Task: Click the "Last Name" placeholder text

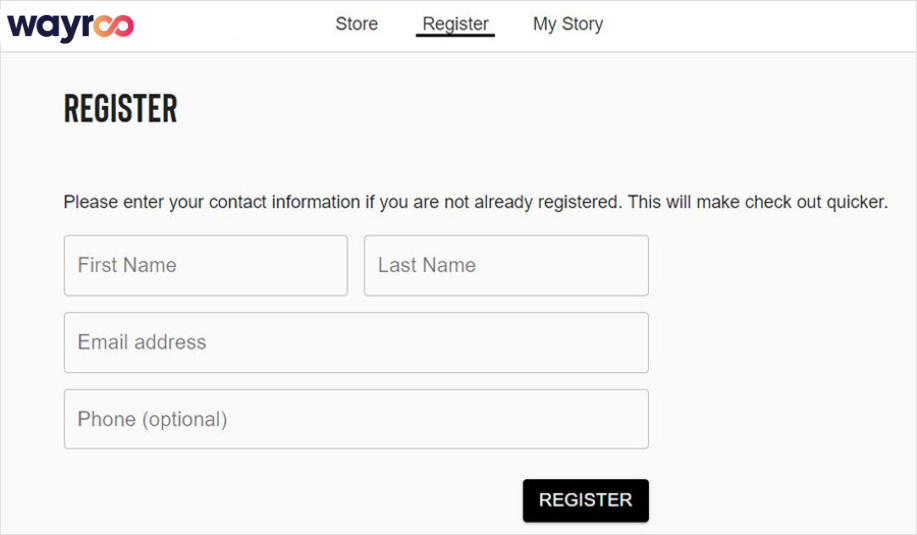Action: pyautogui.click(x=427, y=265)
